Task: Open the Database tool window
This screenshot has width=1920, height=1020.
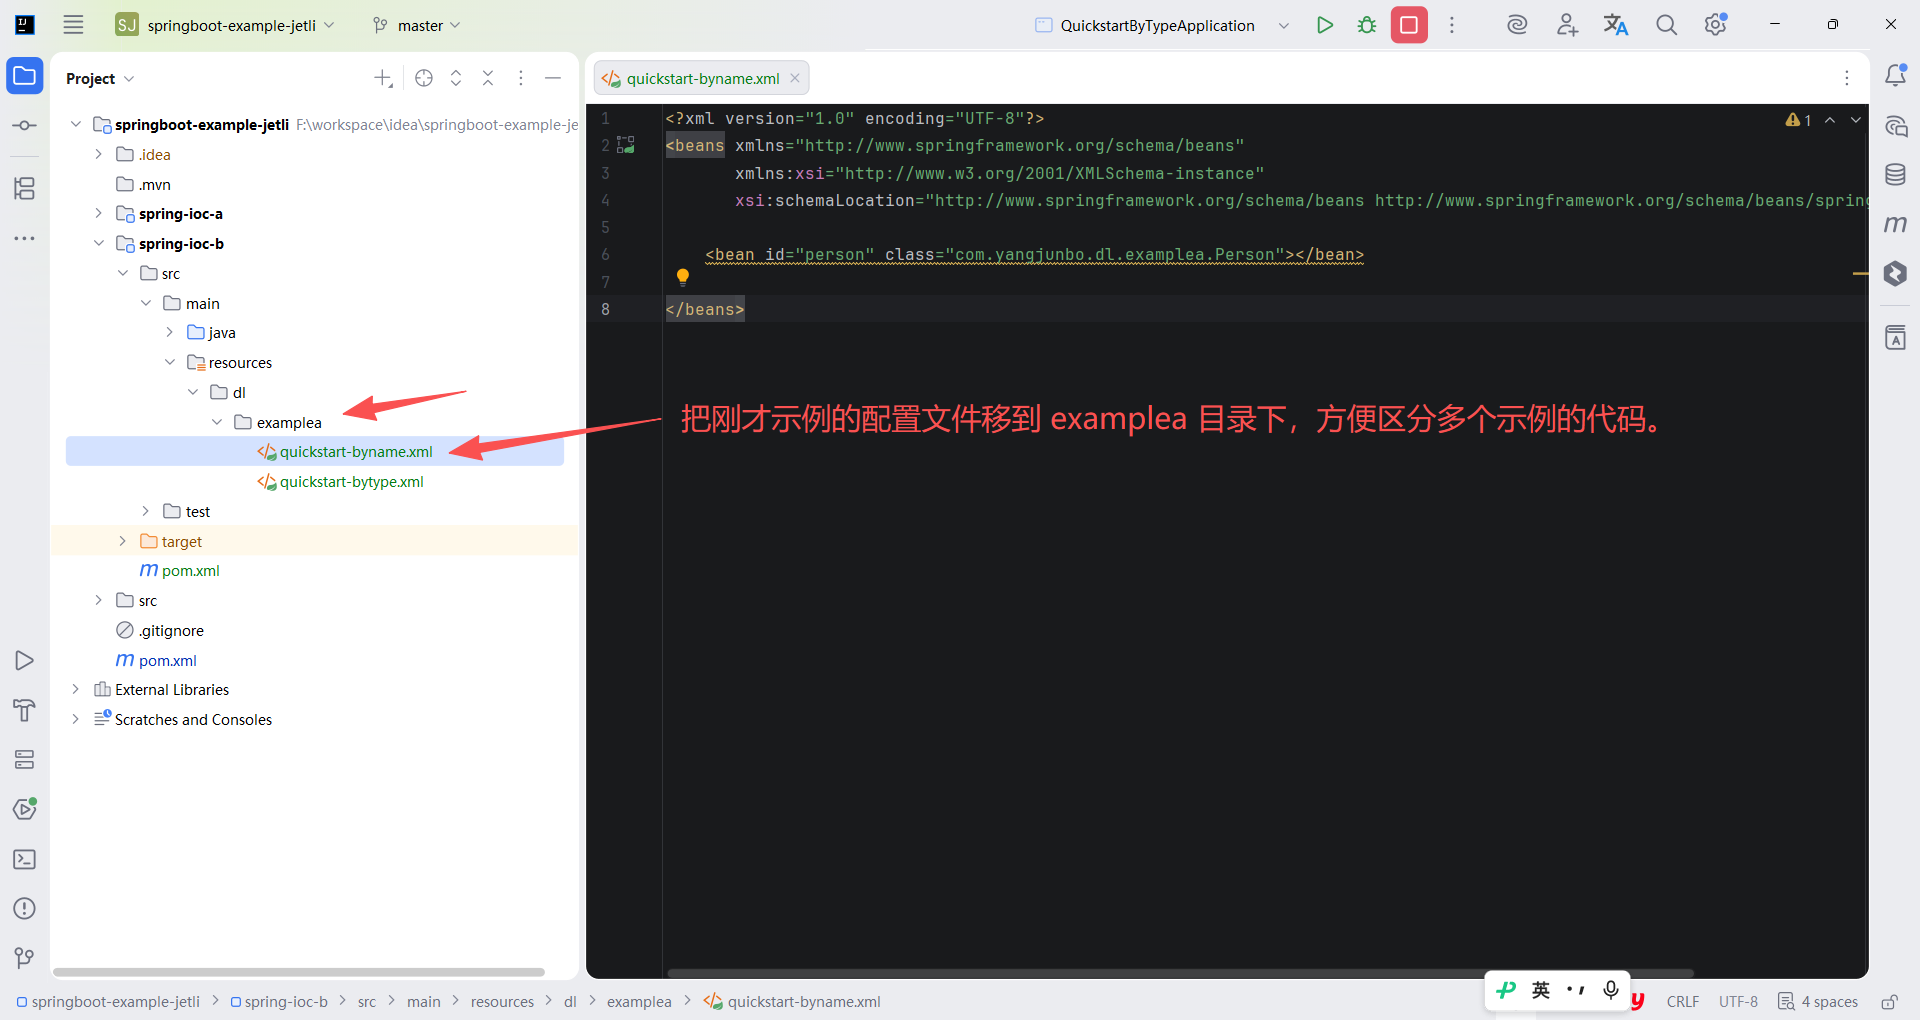Action: pyautogui.click(x=1895, y=175)
